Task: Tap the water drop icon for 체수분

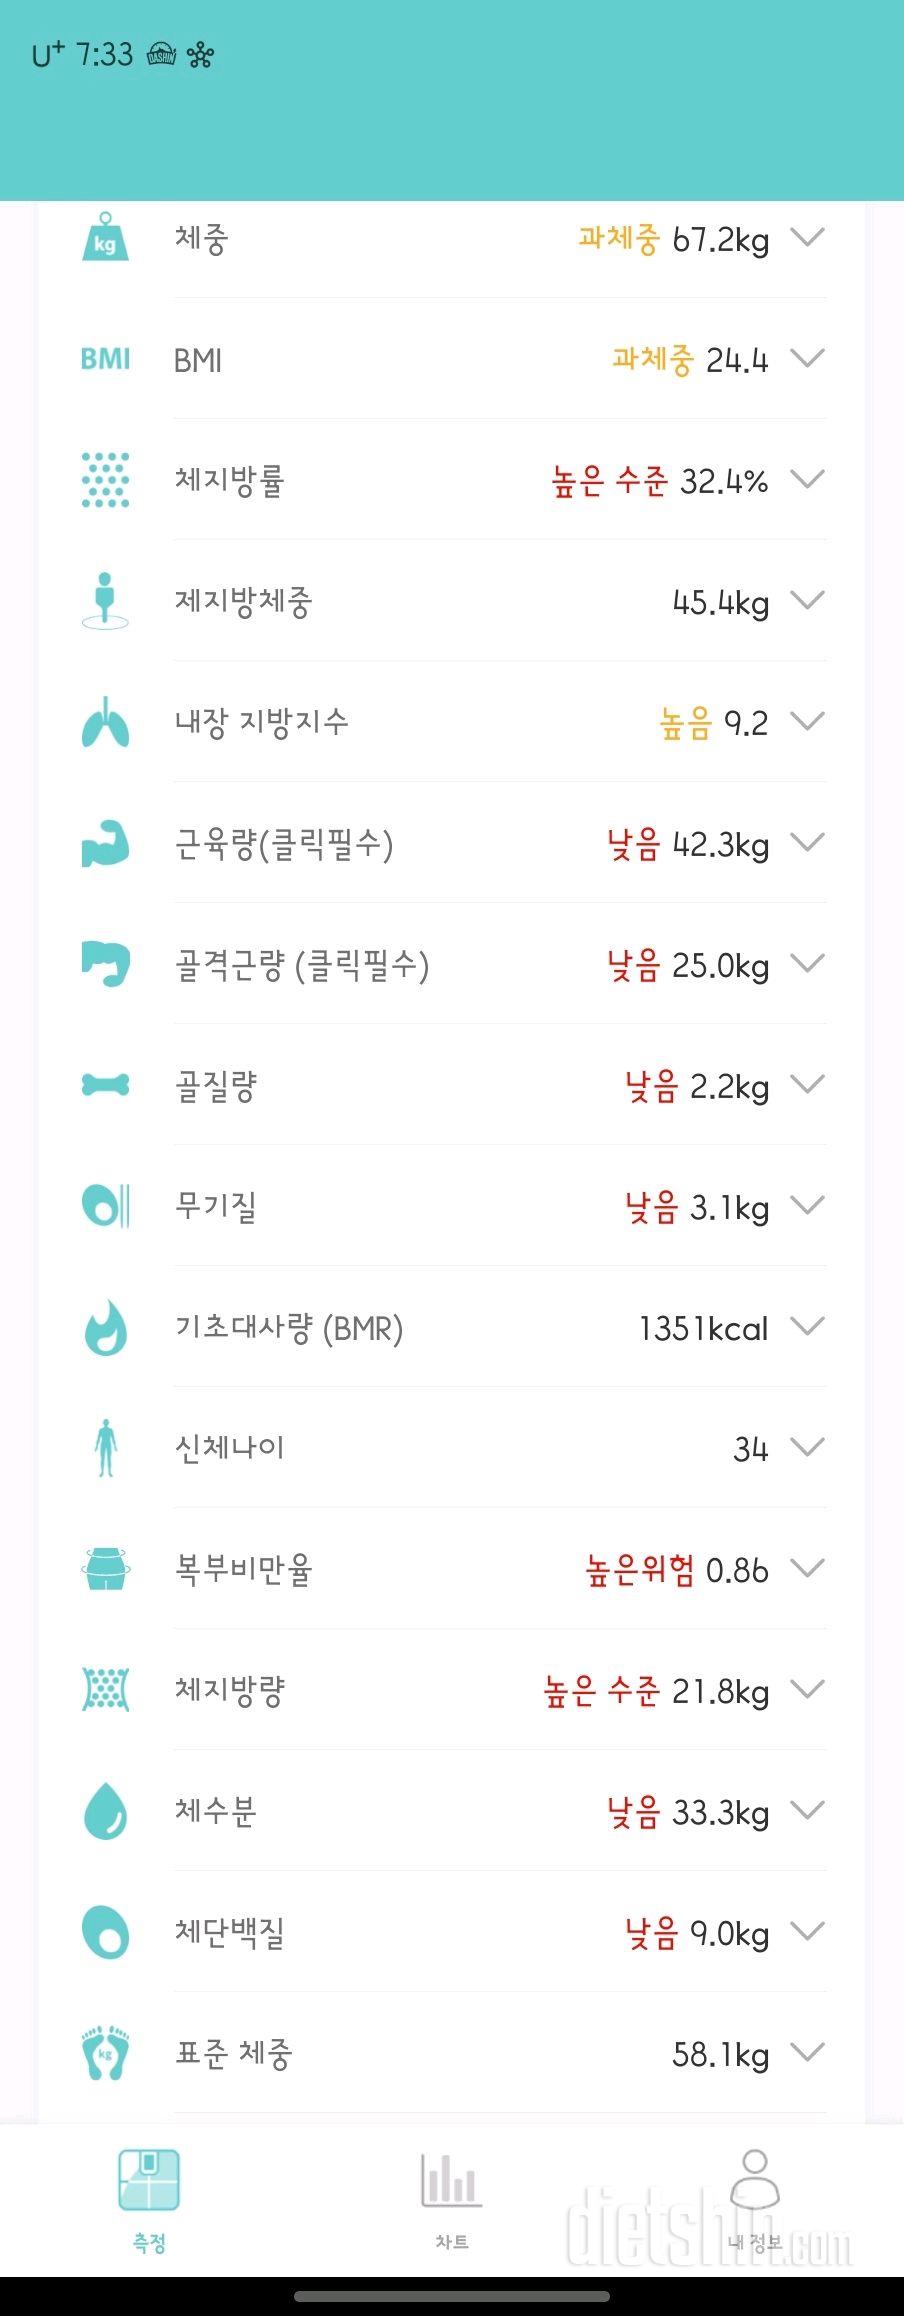Action: pos(105,1811)
